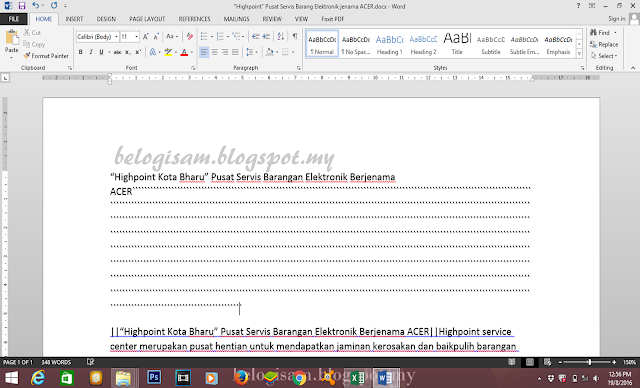Switch to the DESIGN tab
The width and height of the screenshot is (640, 388).
click(106, 19)
